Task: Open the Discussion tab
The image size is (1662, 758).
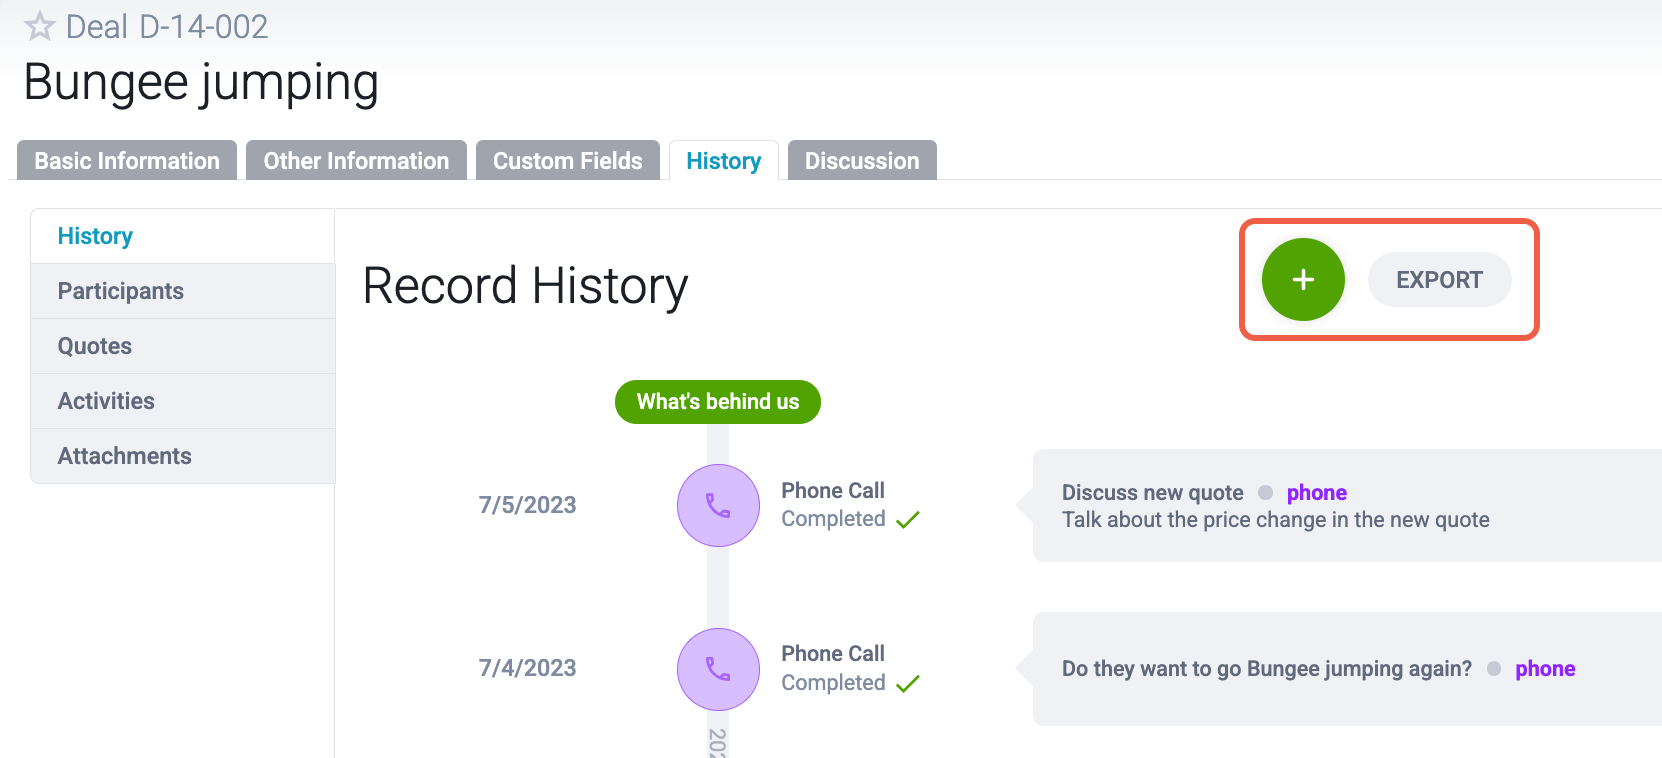Action: pos(862,161)
